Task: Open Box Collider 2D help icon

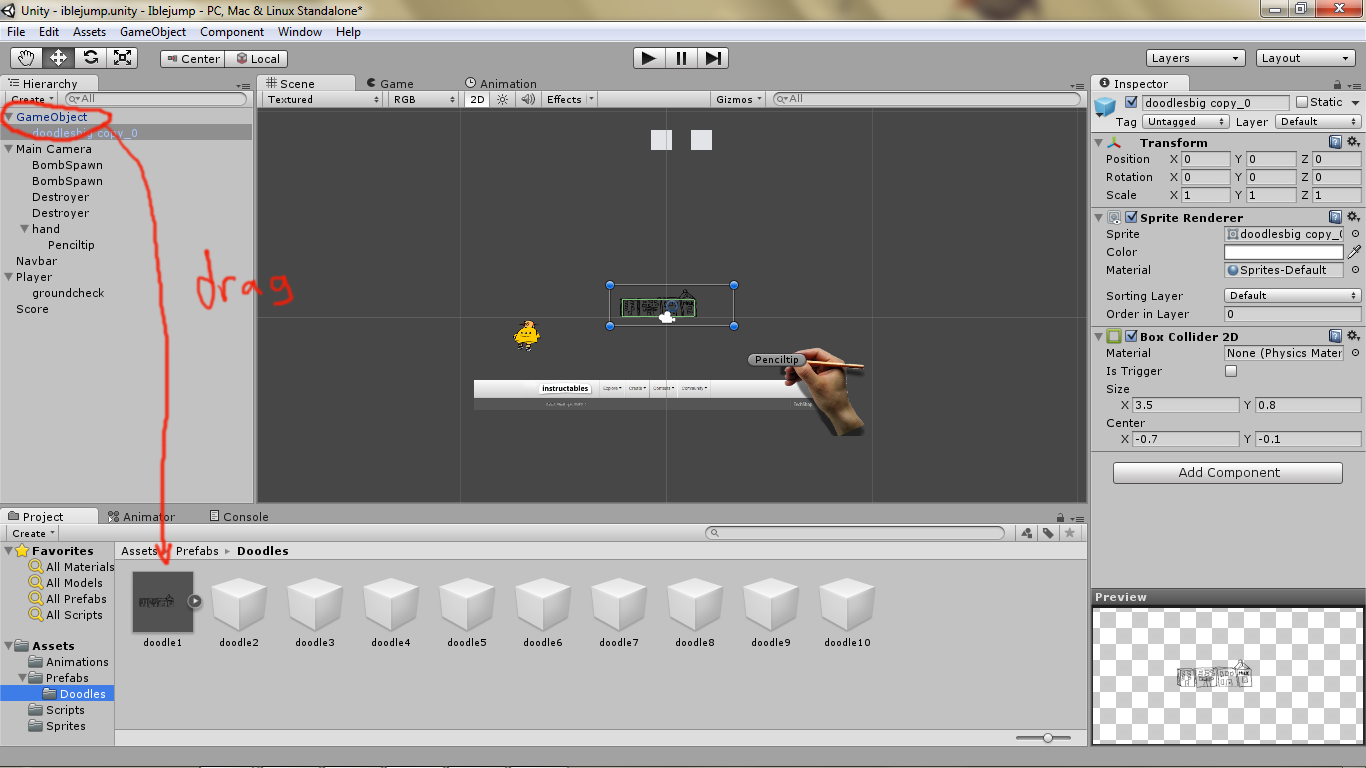Action: coord(1335,336)
